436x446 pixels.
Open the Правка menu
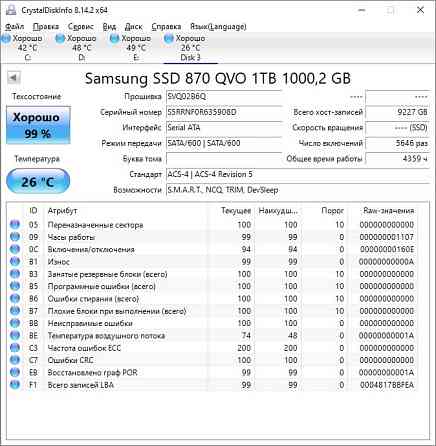pyautogui.click(x=46, y=27)
